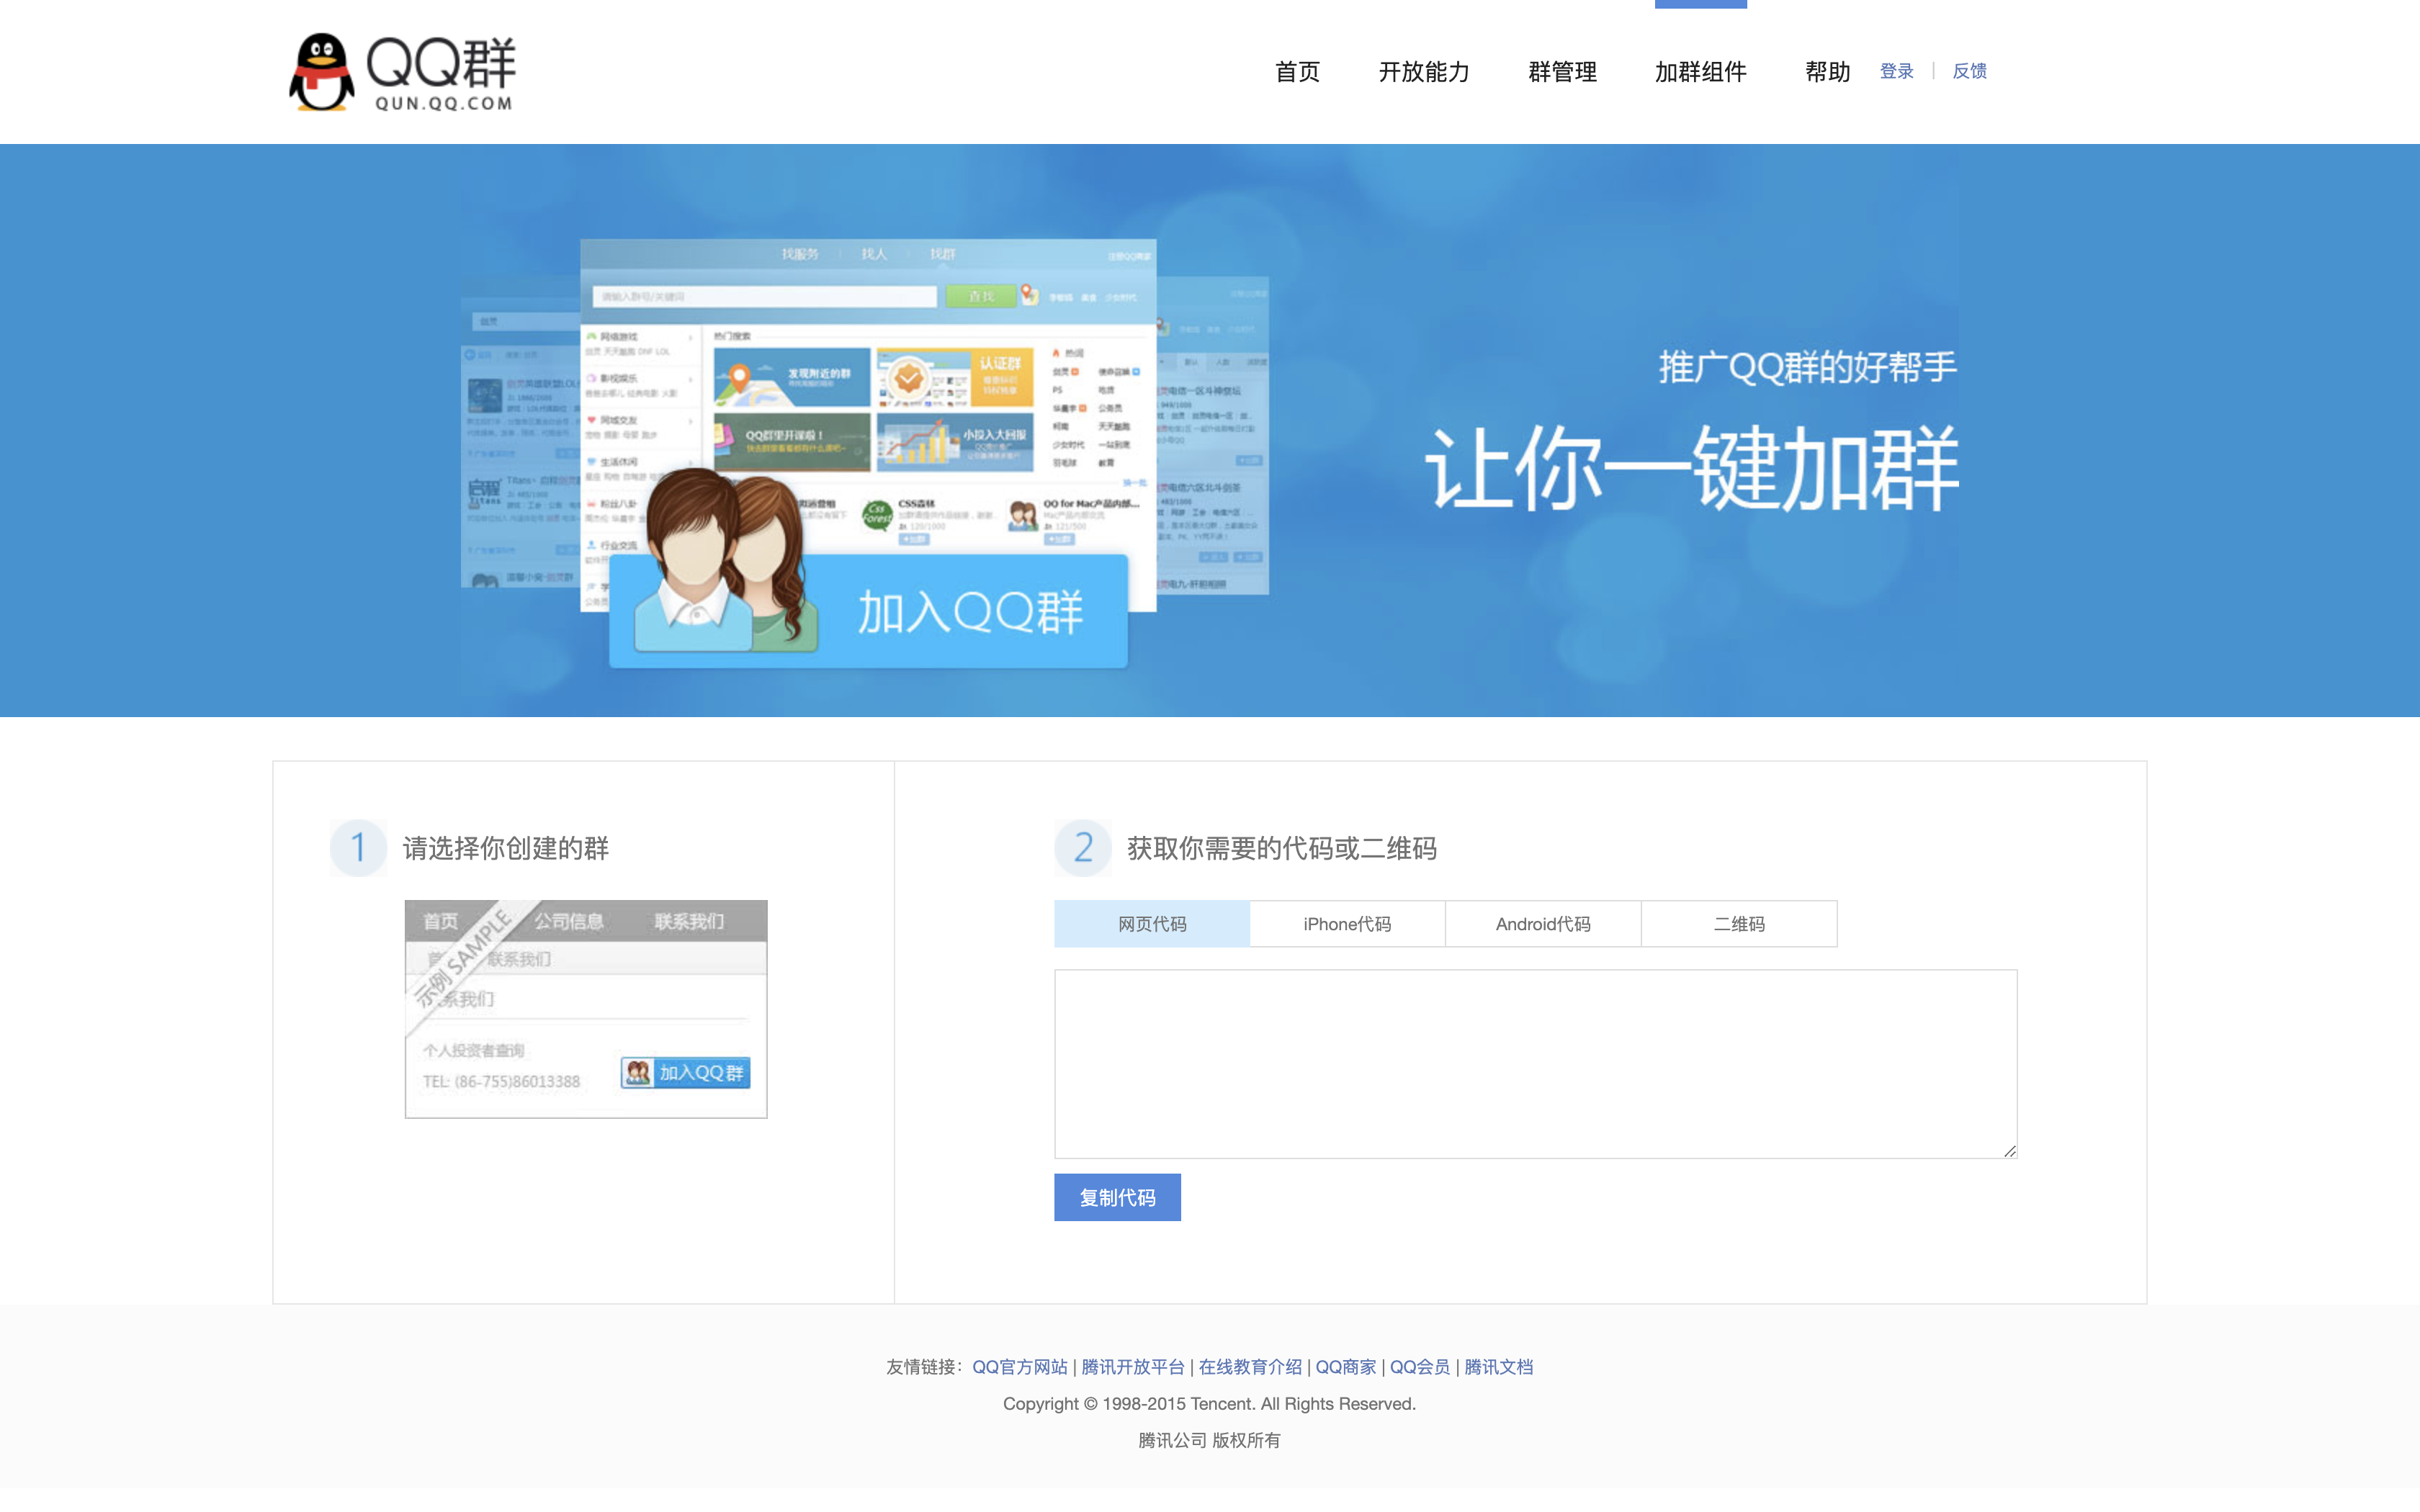This screenshot has height=1512, width=2420.
Task: Open the 帮助 navigation item
Action: pos(1827,72)
